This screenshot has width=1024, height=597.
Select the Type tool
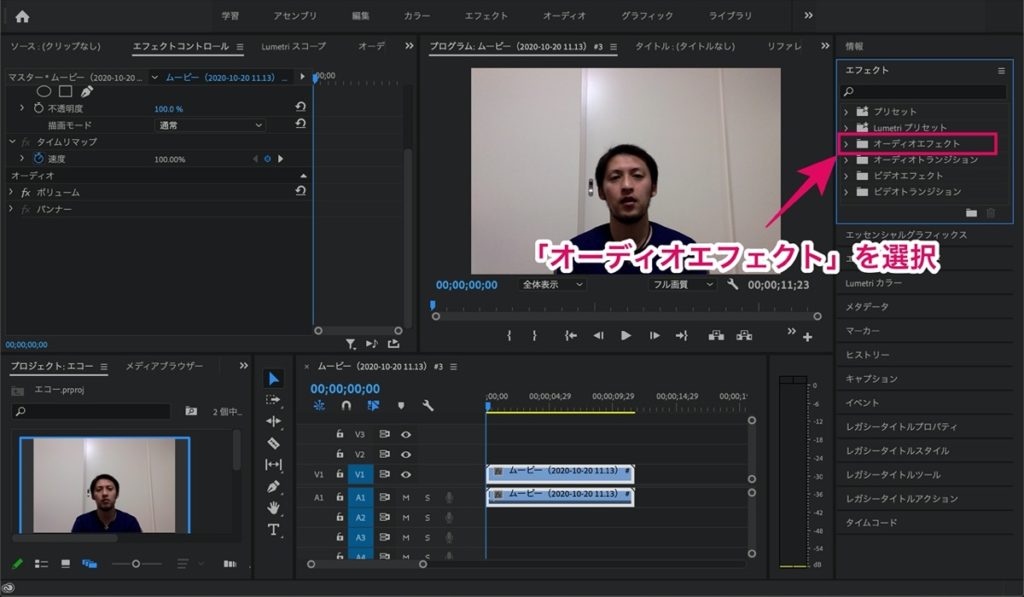tap(274, 529)
